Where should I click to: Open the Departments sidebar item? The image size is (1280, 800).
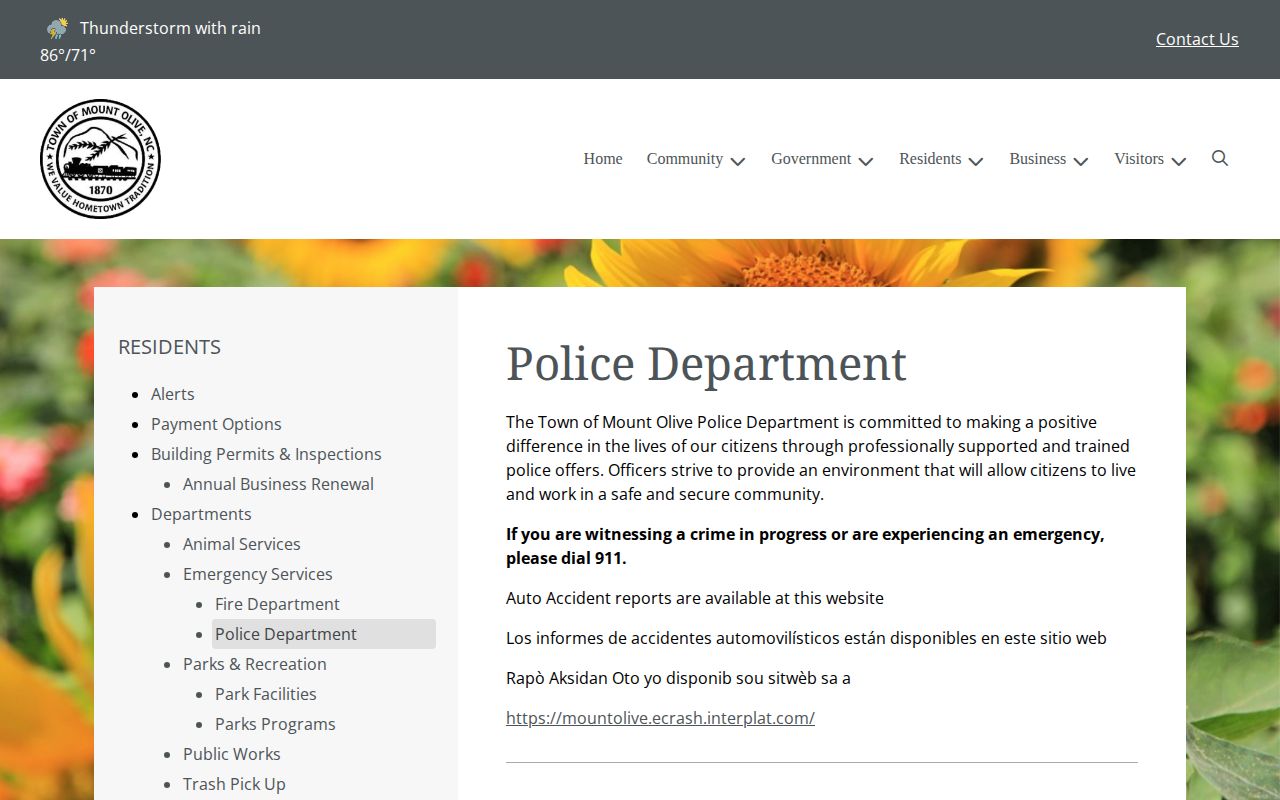[201, 514]
